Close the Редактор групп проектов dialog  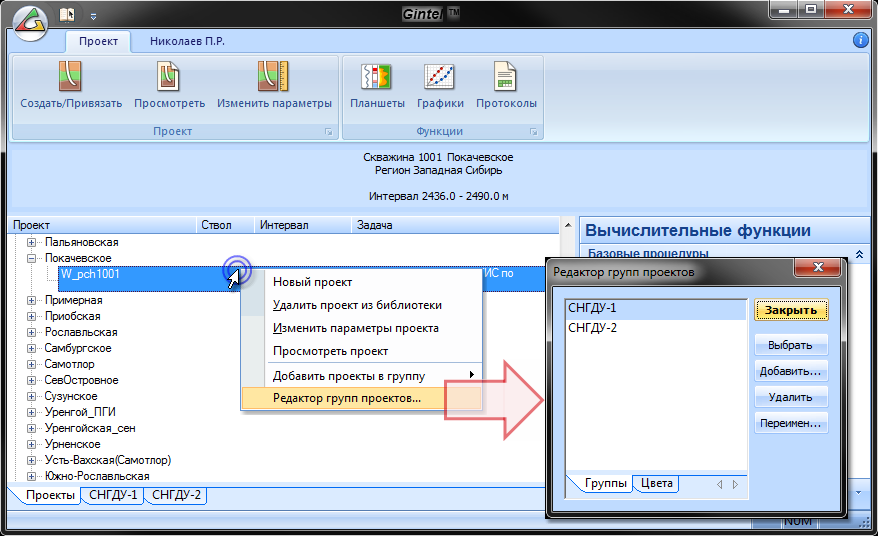pyautogui.click(x=818, y=267)
